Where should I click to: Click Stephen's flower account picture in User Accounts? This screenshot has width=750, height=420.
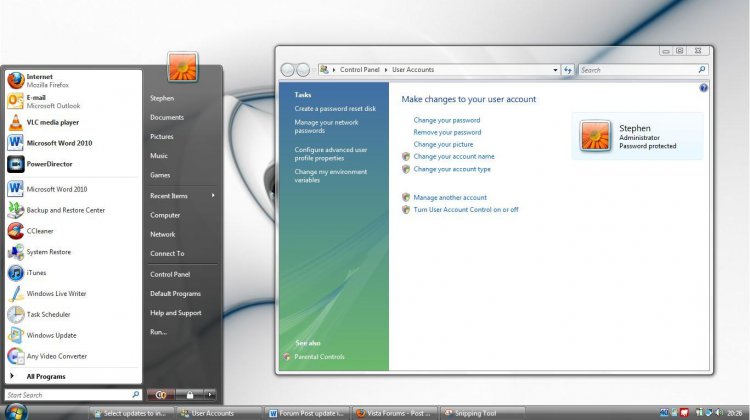point(595,136)
